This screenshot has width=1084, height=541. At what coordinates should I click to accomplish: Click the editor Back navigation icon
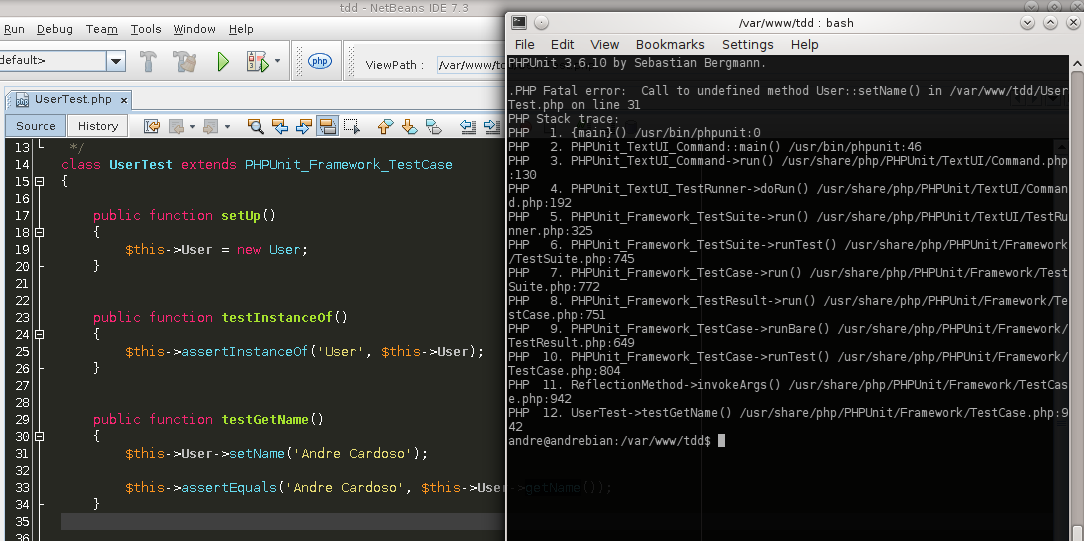pos(176,126)
